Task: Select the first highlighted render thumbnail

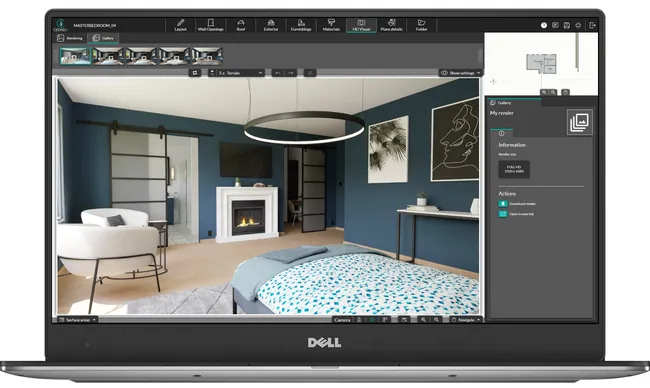Action: click(75, 56)
